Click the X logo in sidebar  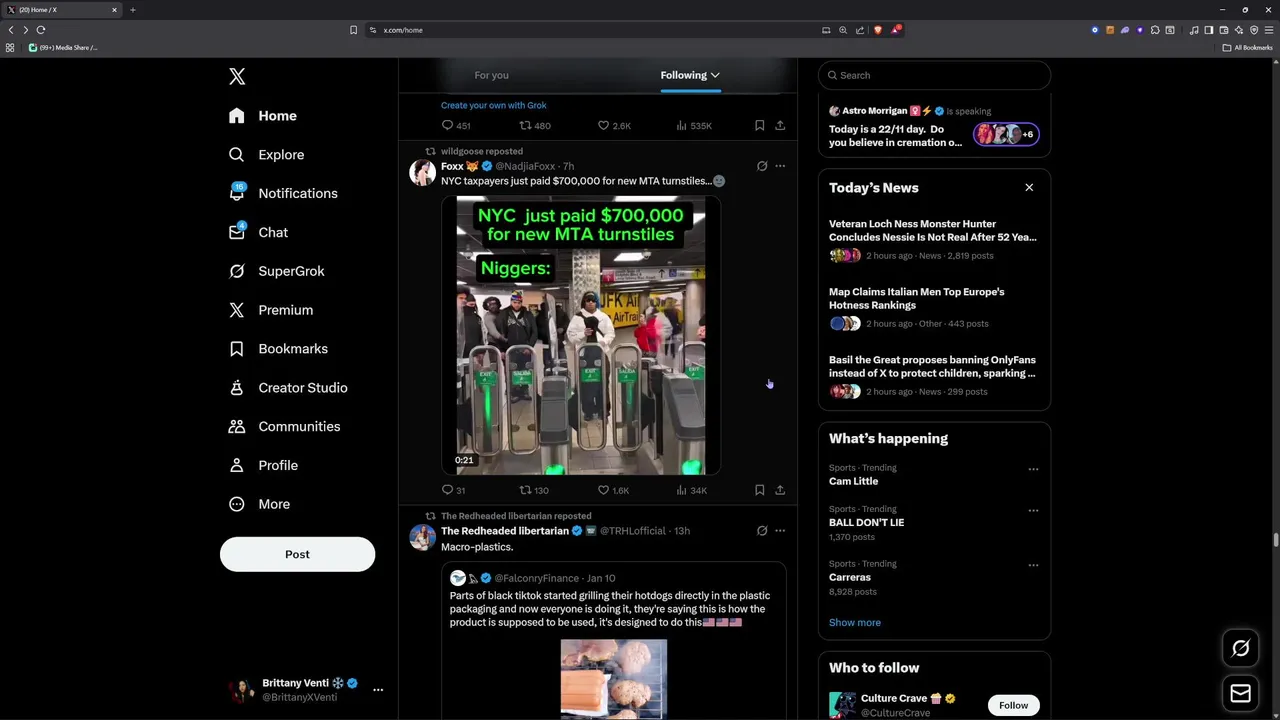237,76
